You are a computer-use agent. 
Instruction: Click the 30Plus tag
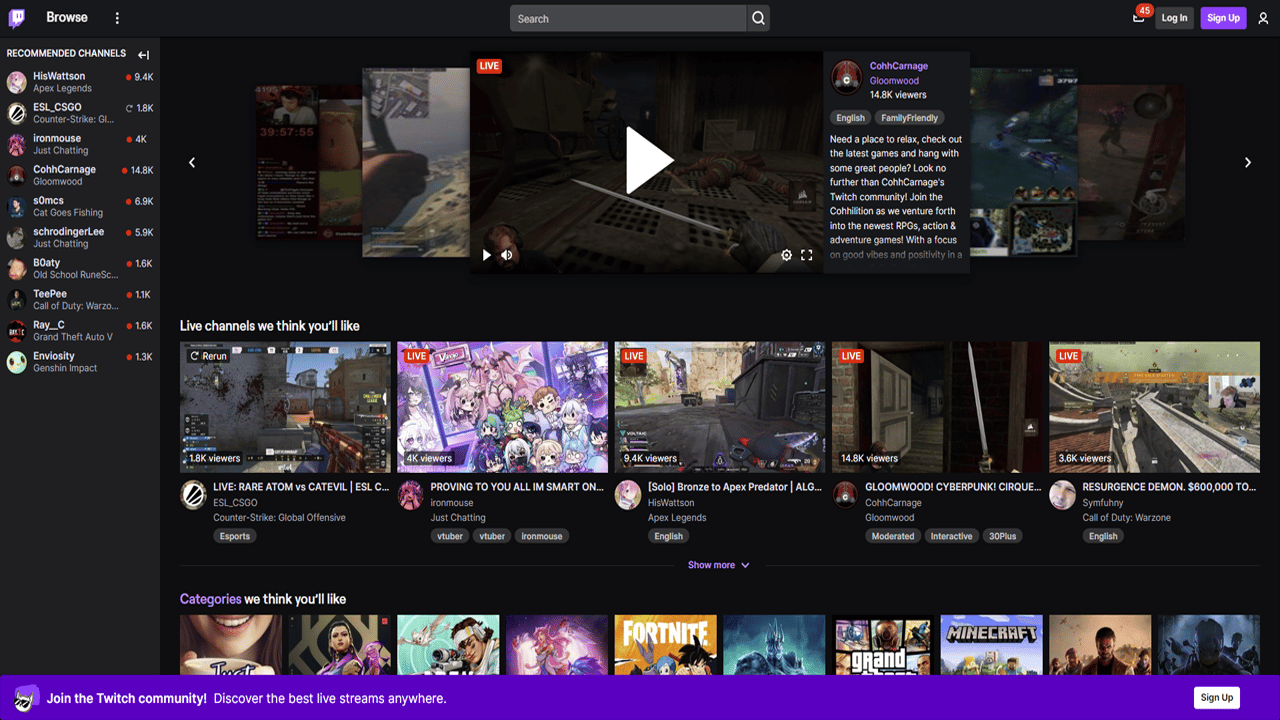pos(1003,536)
